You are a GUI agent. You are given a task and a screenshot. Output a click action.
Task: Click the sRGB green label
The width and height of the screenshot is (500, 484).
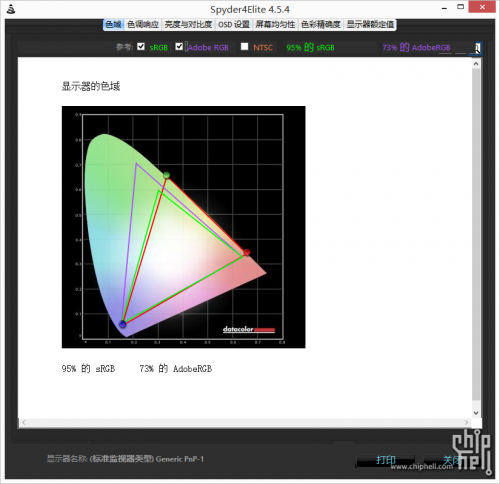[x=159, y=48]
